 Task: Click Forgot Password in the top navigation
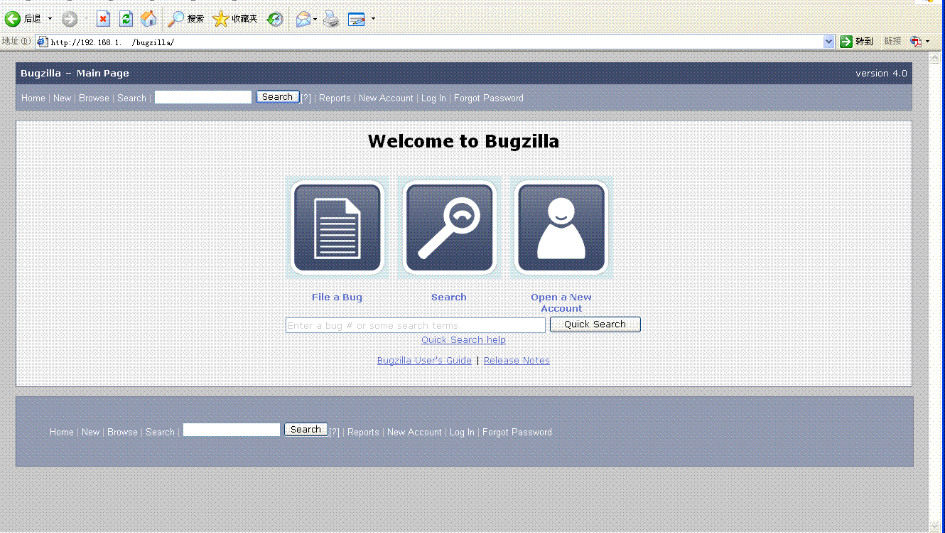tap(488, 98)
